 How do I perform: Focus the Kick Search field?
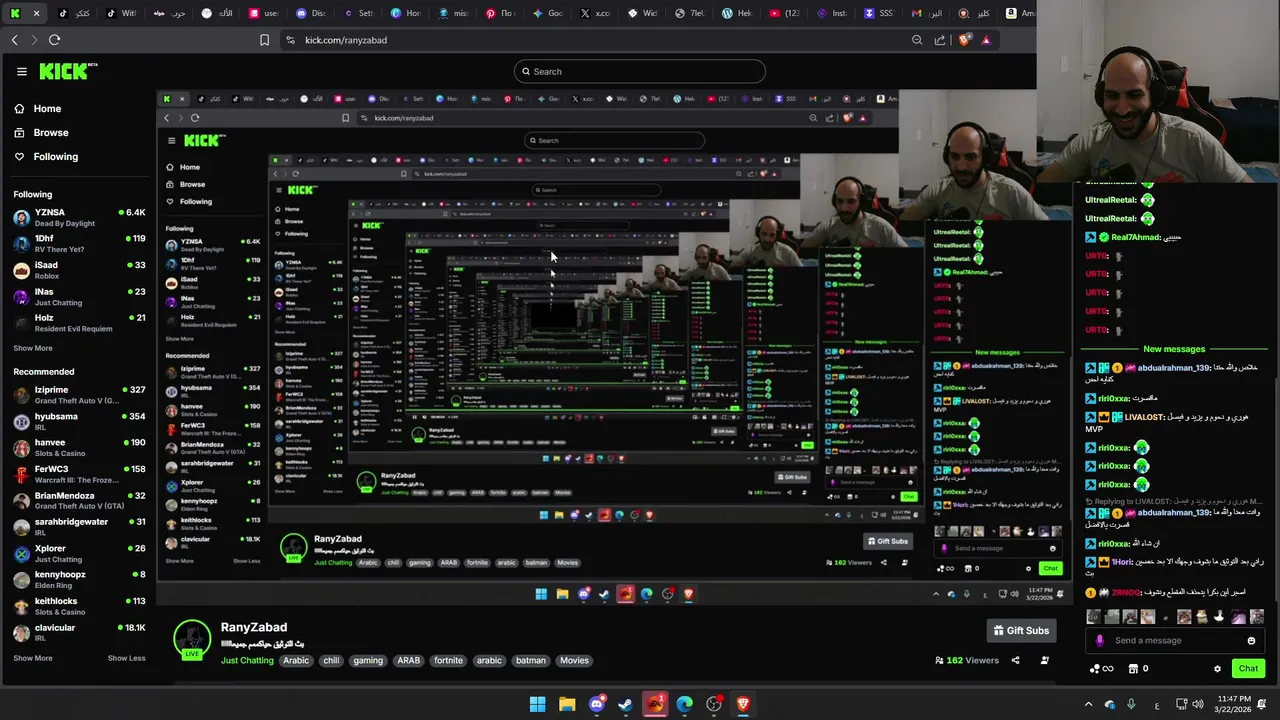(640, 71)
